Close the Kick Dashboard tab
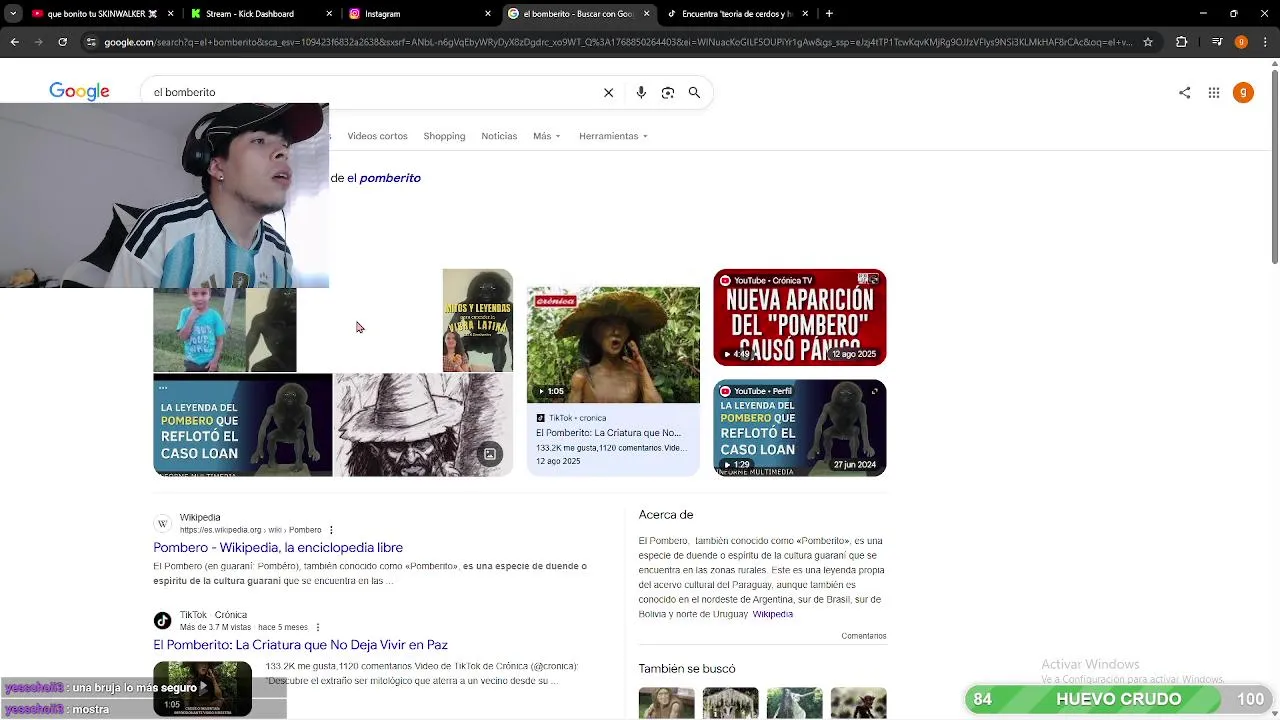 [330, 14]
